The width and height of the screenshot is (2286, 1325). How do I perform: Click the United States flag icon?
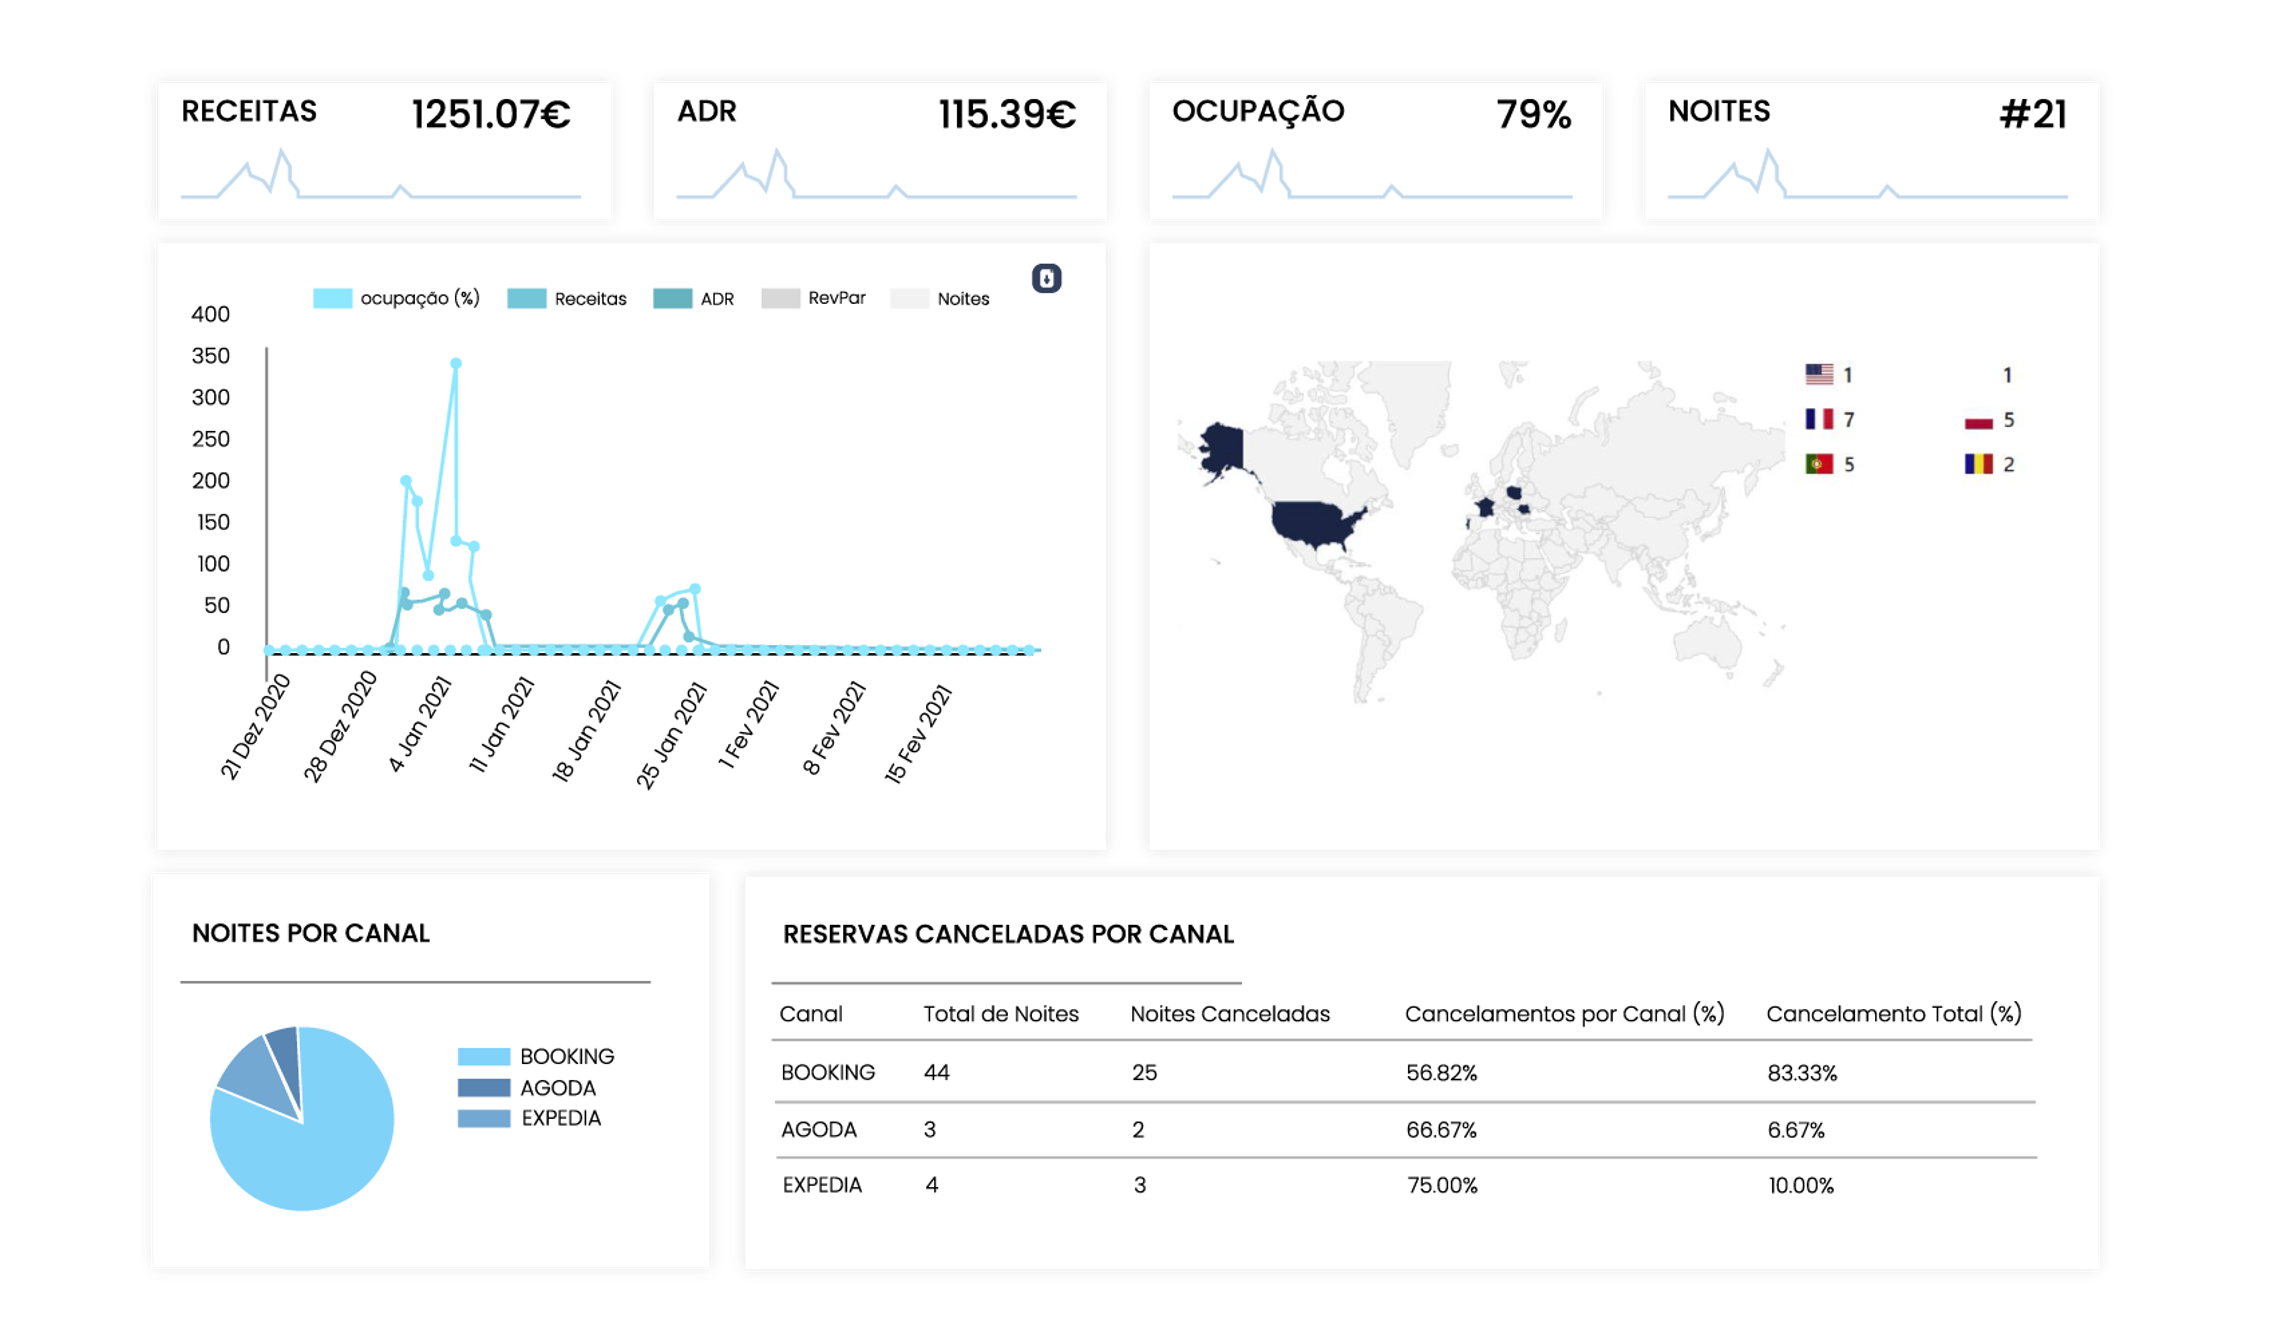point(1818,374)
